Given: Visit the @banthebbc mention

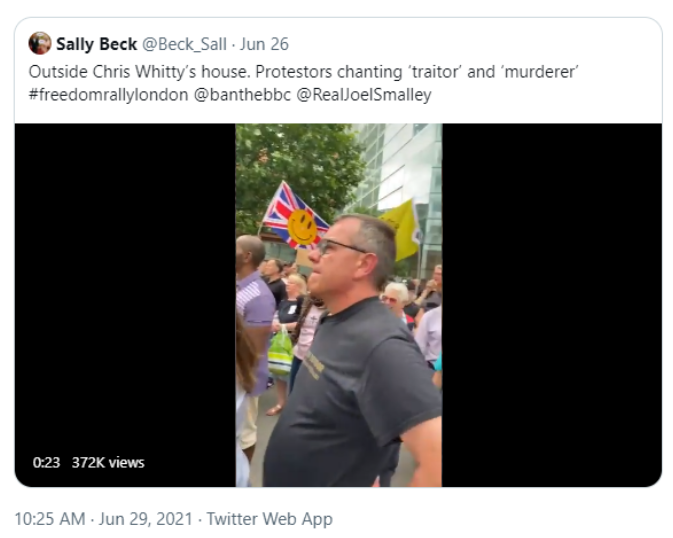Looking at the screenshot, I should 242,94.
